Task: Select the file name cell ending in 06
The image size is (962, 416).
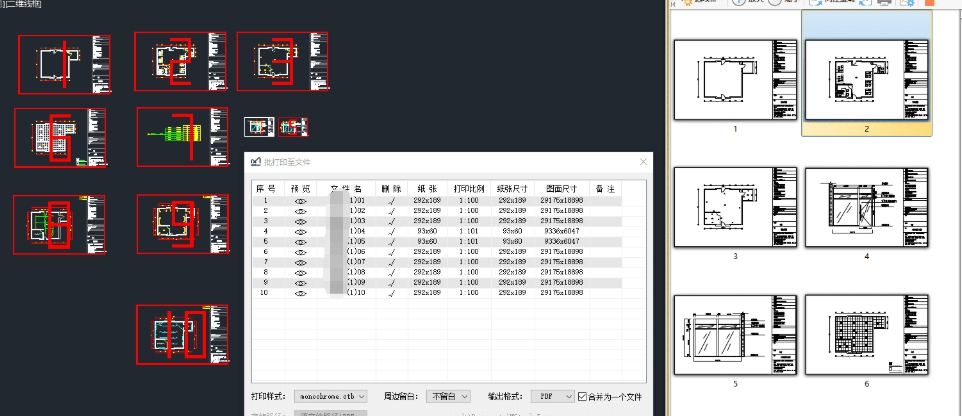Action: tap(346, 252)
